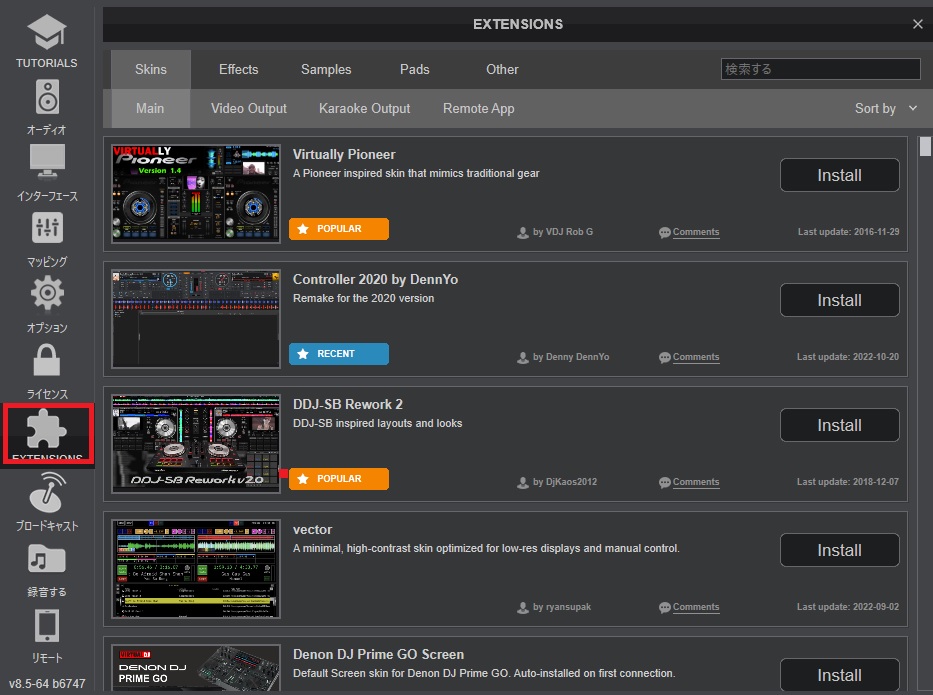Open Comments for DDJ-SB Rework 2
This screenshot has height=695, width=933.
[696, 482]
